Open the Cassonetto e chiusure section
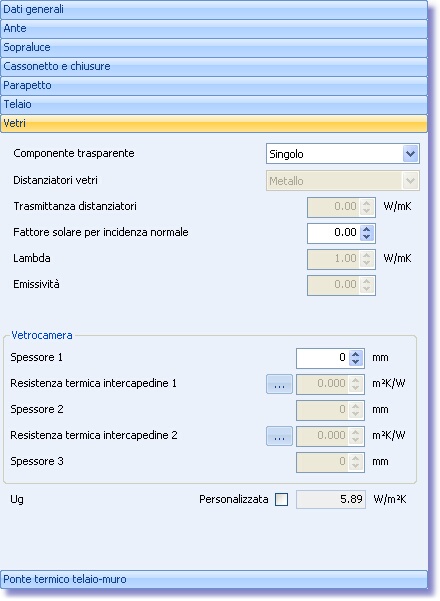Image resolution: width=440 pixels, height=601 pixels. click(x=214, y=66)
